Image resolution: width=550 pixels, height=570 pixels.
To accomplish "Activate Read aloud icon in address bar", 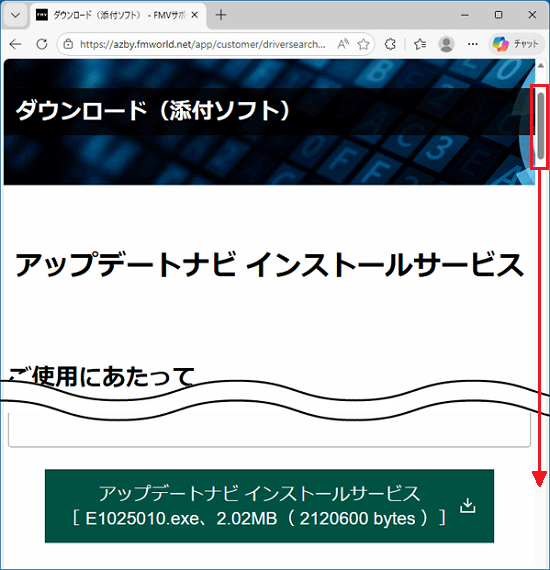I will click(x=343, y=44).
